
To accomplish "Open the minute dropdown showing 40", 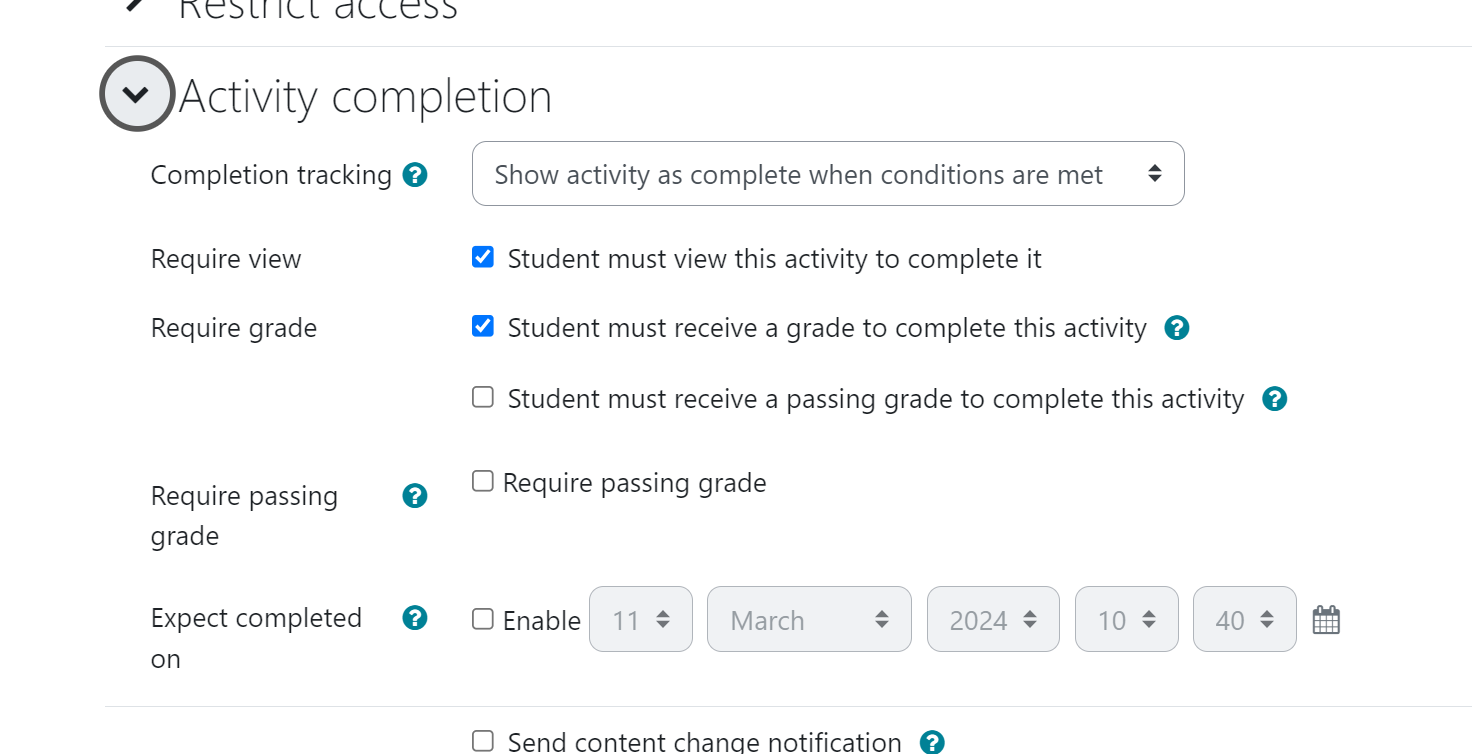I will click(x=1245, y=619).
